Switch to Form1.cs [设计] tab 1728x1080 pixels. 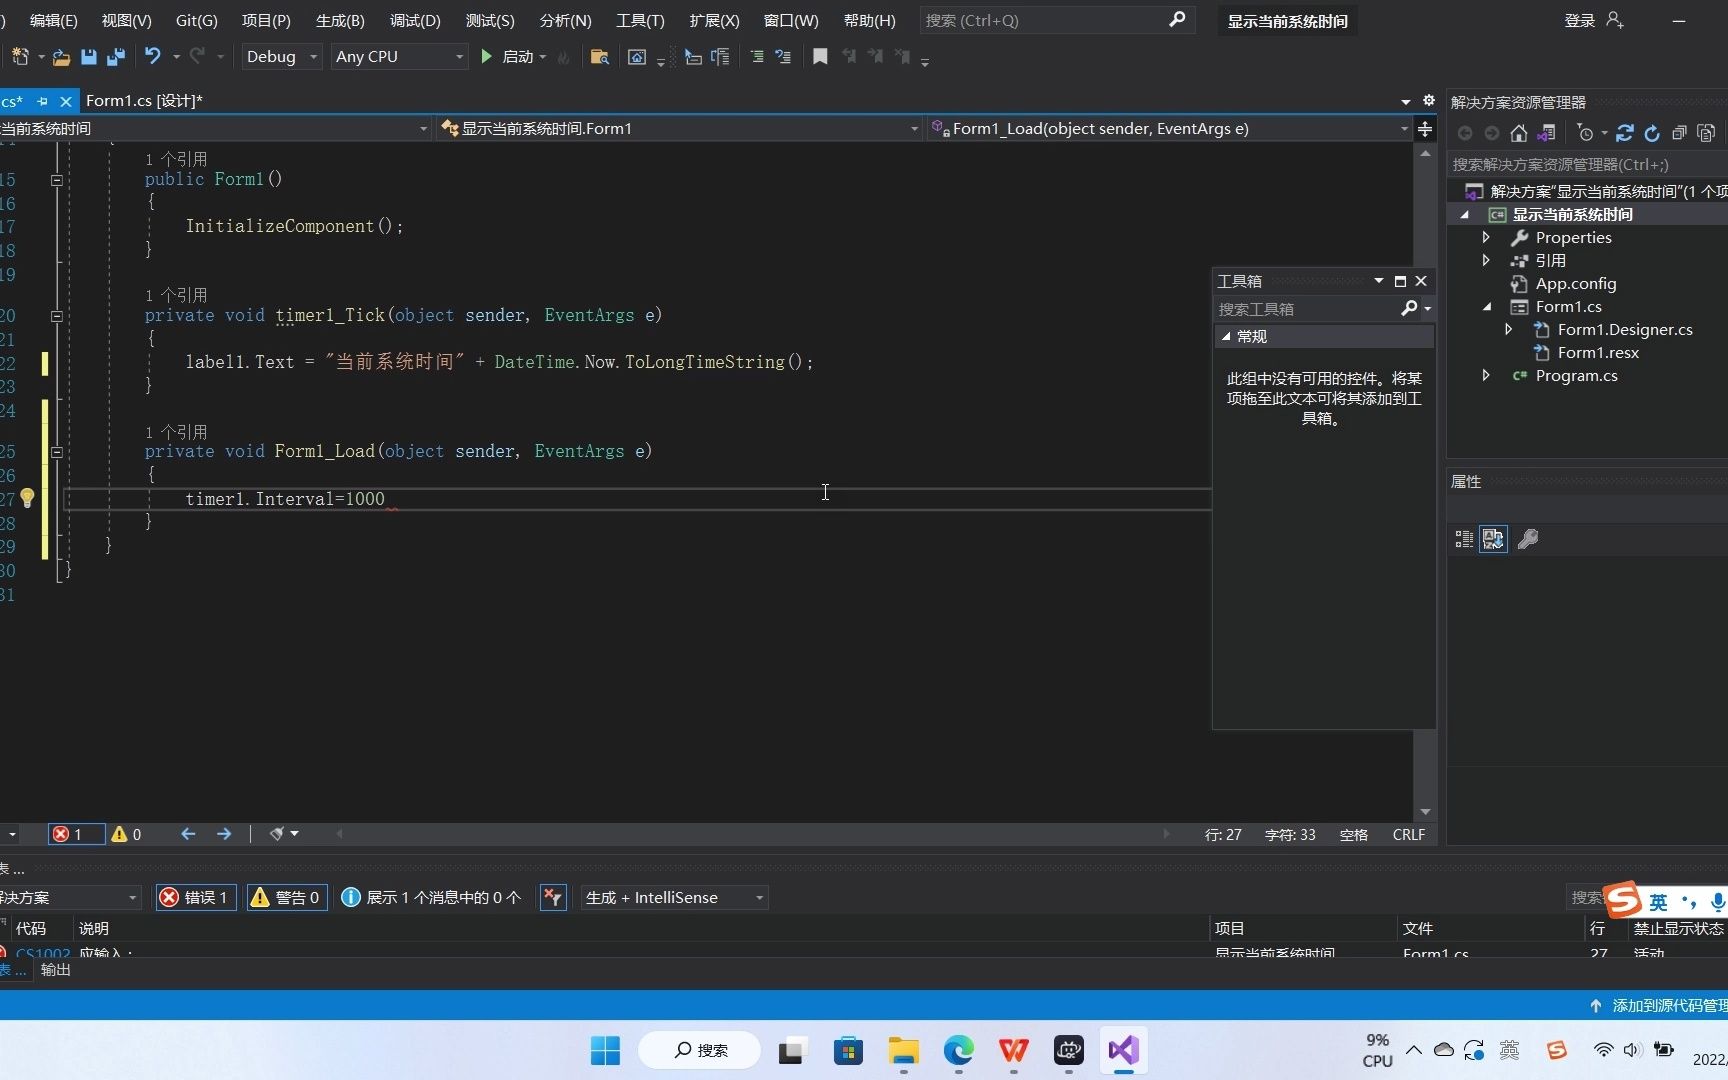point(145,100)
